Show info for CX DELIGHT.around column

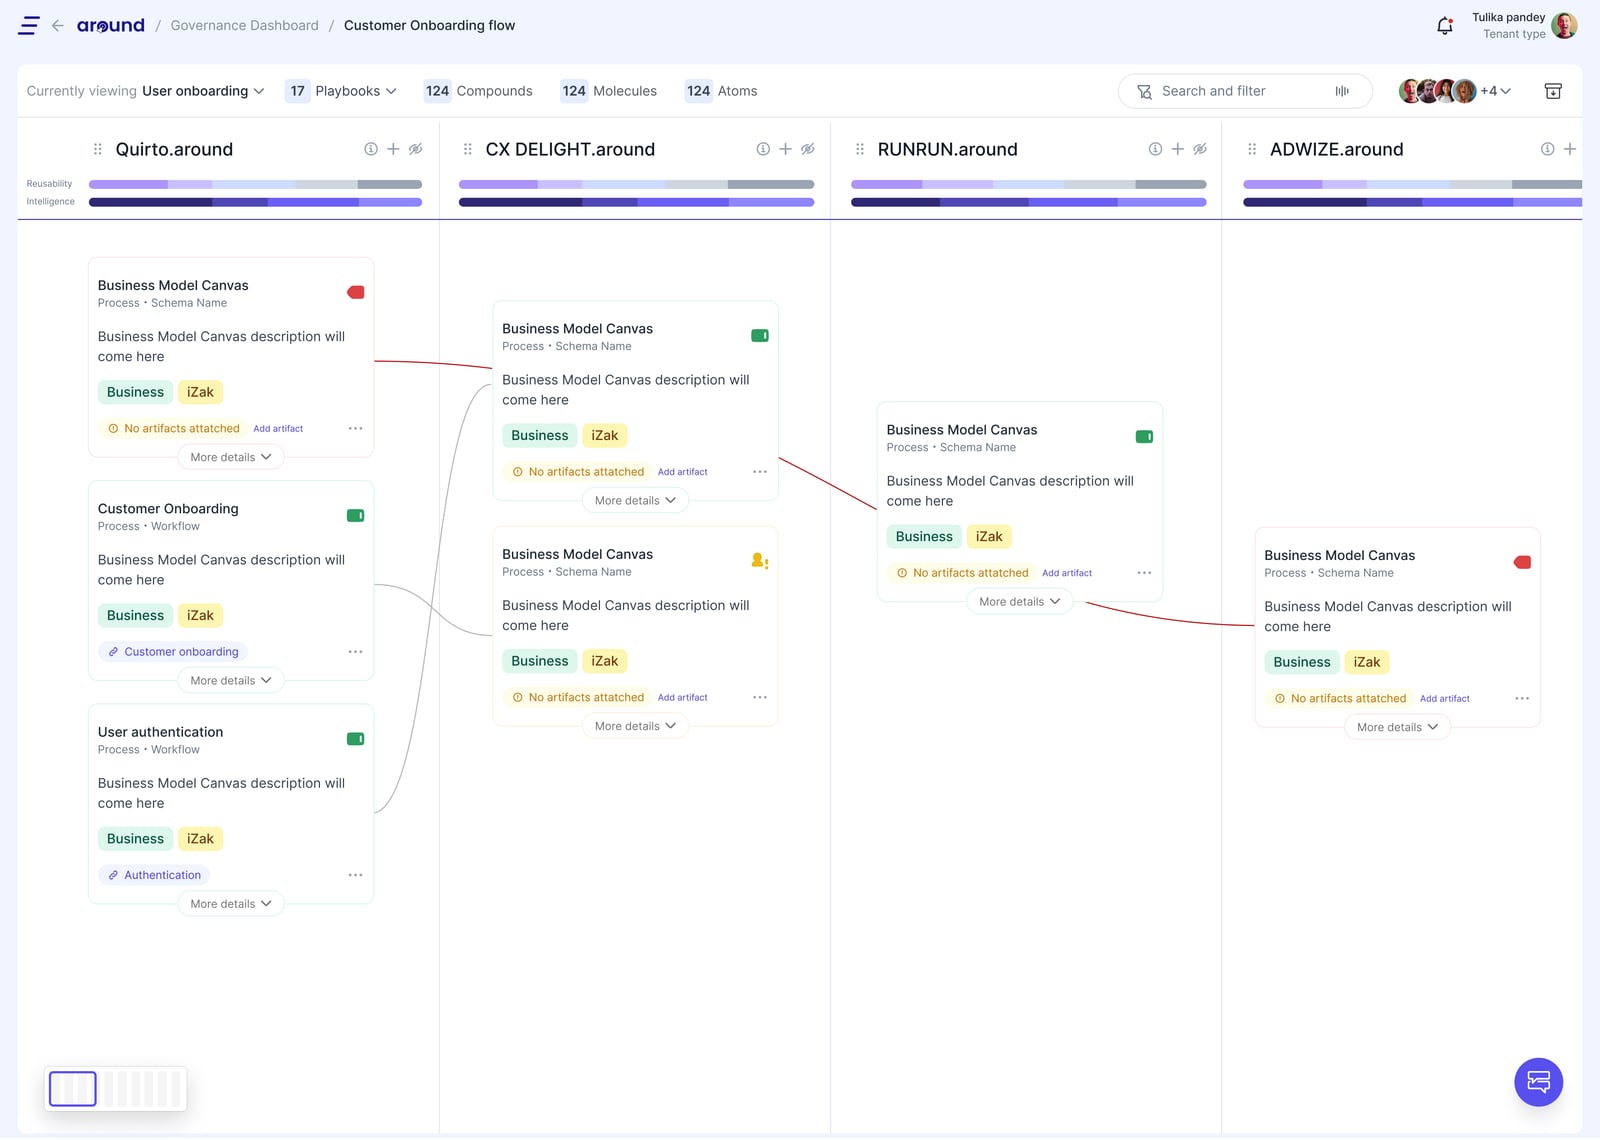[x=763, y=149]
